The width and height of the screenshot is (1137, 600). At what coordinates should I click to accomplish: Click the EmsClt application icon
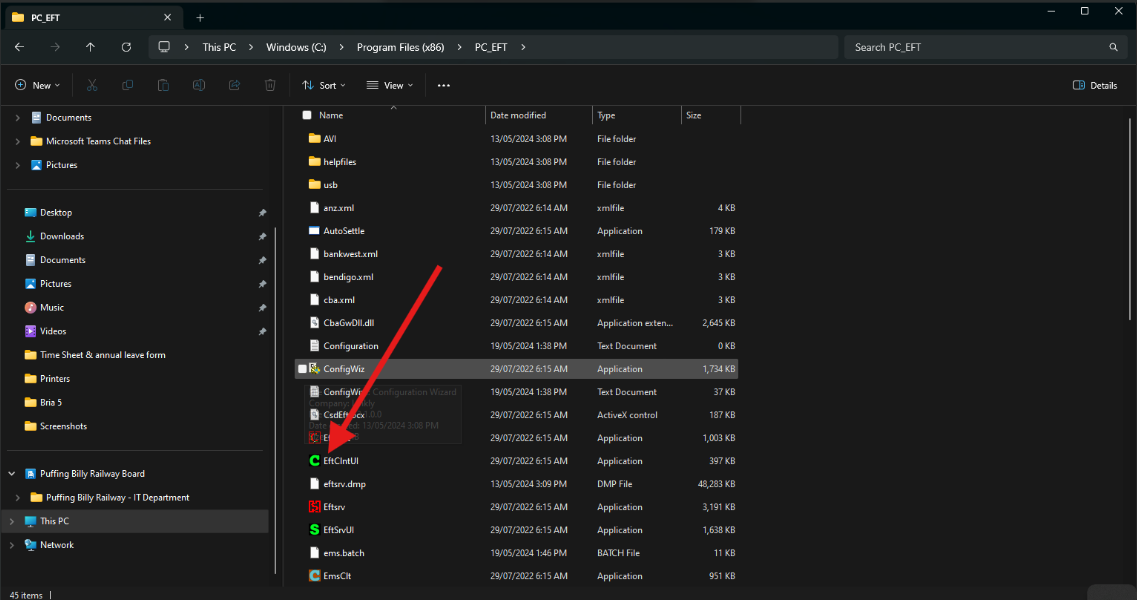coord(315,575)
